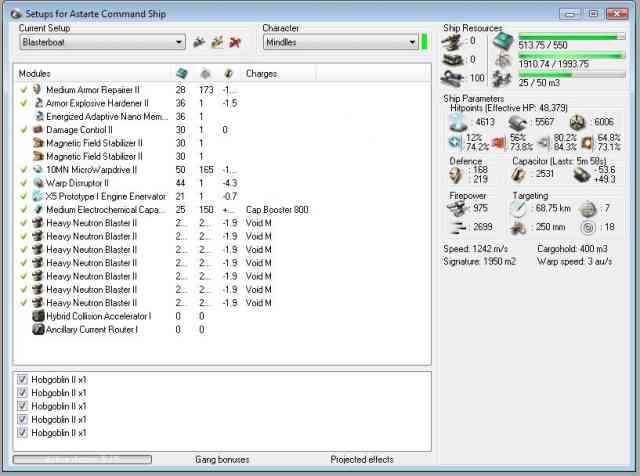Image resolution: width=640 pixels, height=476 pixels.
Task: Click the powergrid icon beside 1910.74 / 1993.75
Action: [502, 61]
